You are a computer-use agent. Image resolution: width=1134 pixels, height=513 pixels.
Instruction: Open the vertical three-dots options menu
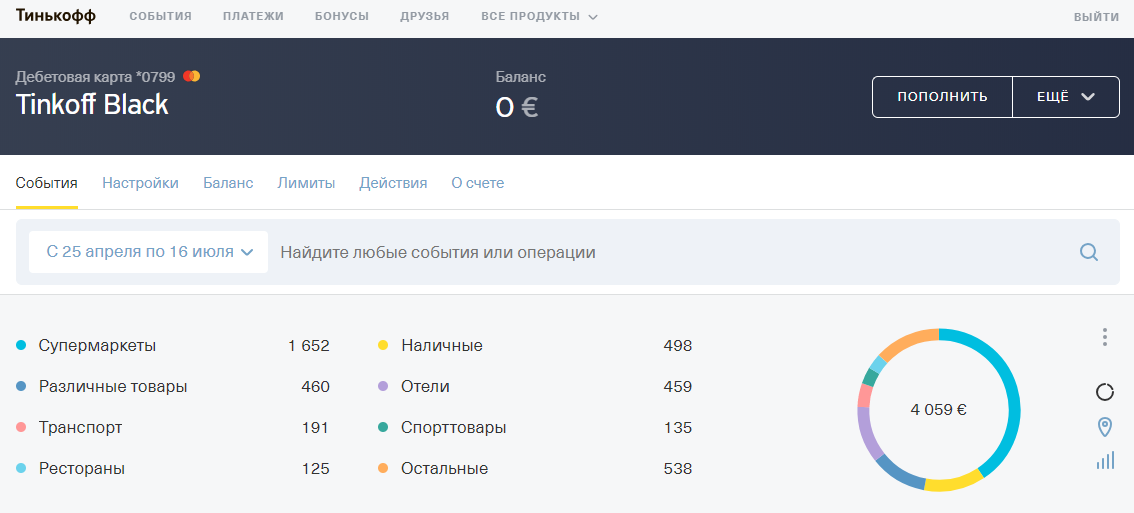point(1104,337)
